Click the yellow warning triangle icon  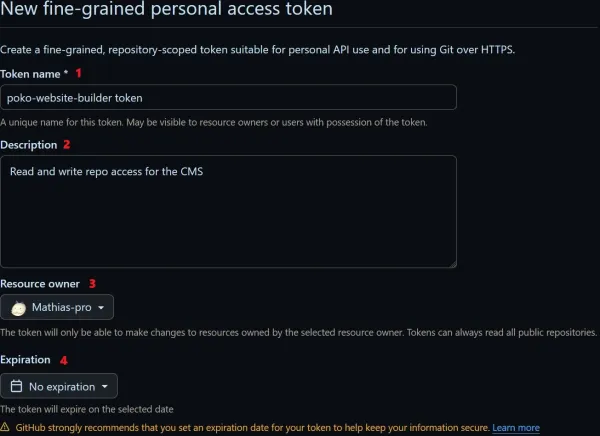[x=6, y=428]
